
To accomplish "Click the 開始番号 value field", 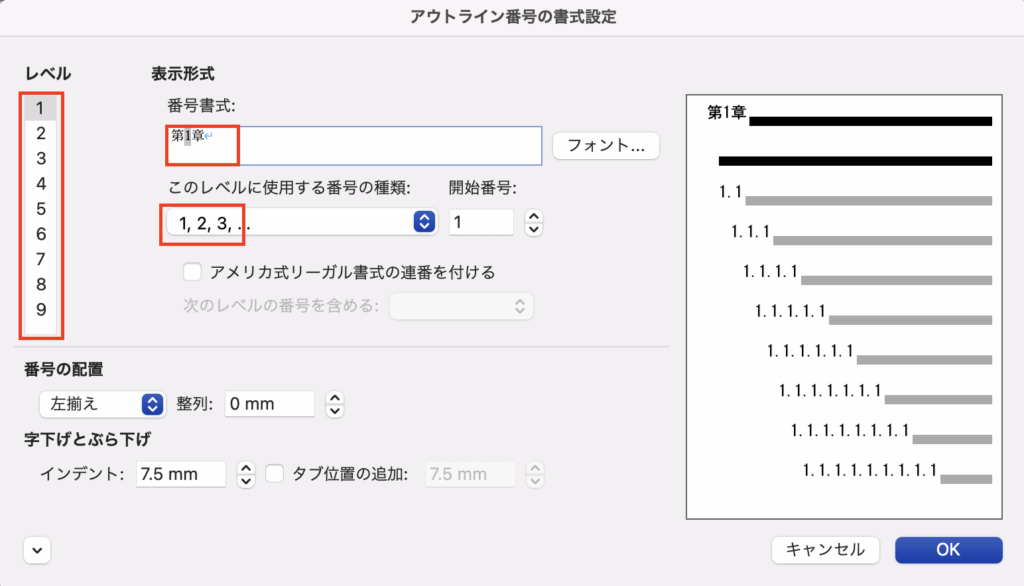I will [481, 222].
